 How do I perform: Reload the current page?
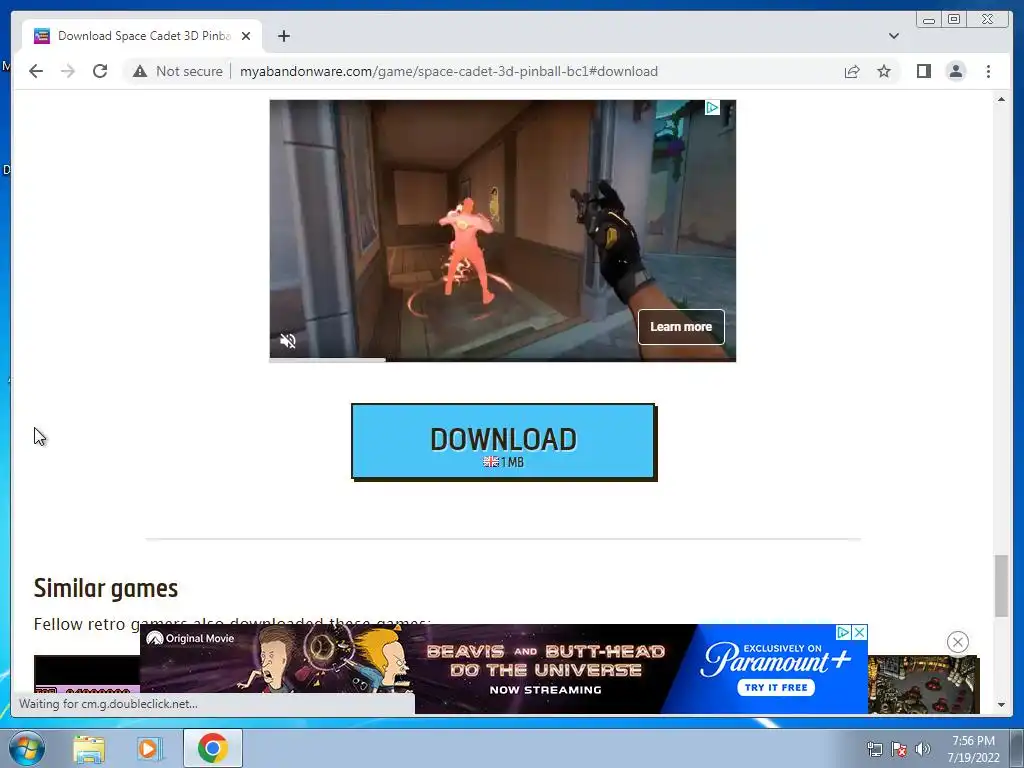(x=100, y=71)
